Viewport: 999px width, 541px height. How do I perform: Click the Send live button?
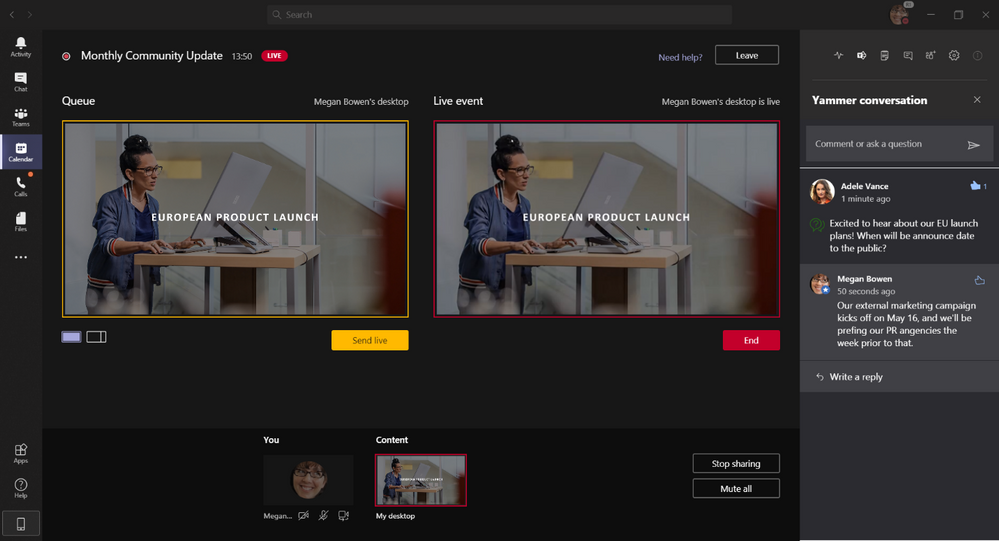coord(370,340)
